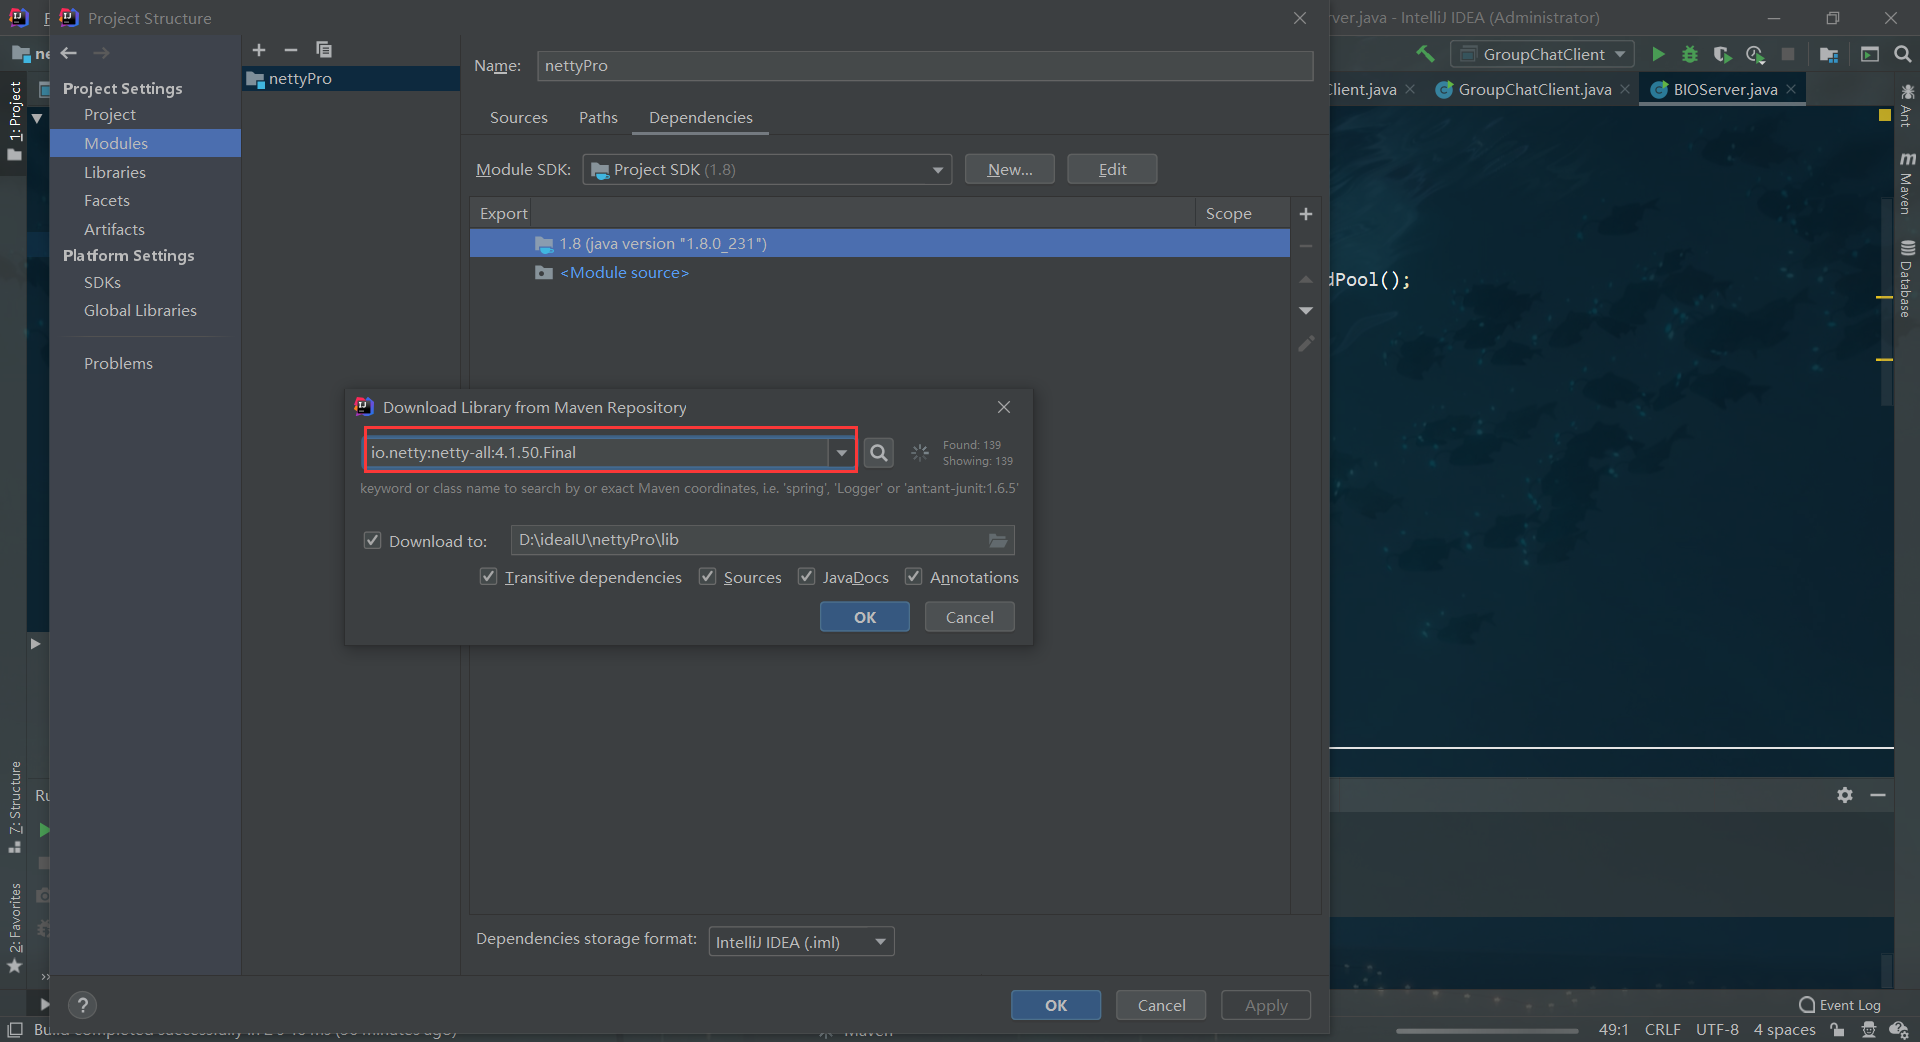Add a dependency with the plus icon beside Scope
This screenshot has width=1920, height=1042.
(1306, 214)
